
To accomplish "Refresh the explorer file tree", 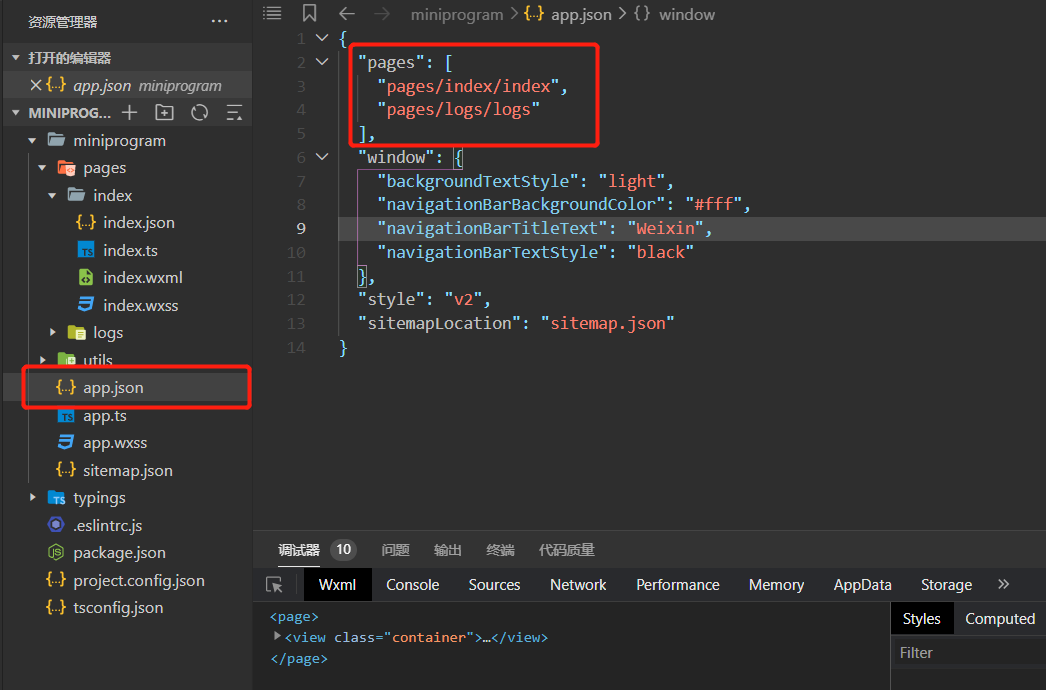I will [x=199, y=113].
